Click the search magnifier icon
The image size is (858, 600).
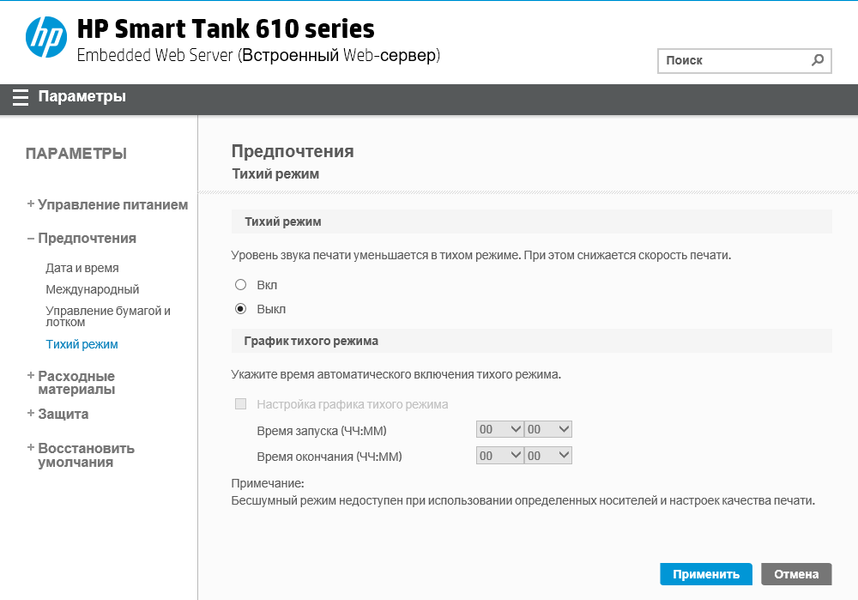[818, 60]
